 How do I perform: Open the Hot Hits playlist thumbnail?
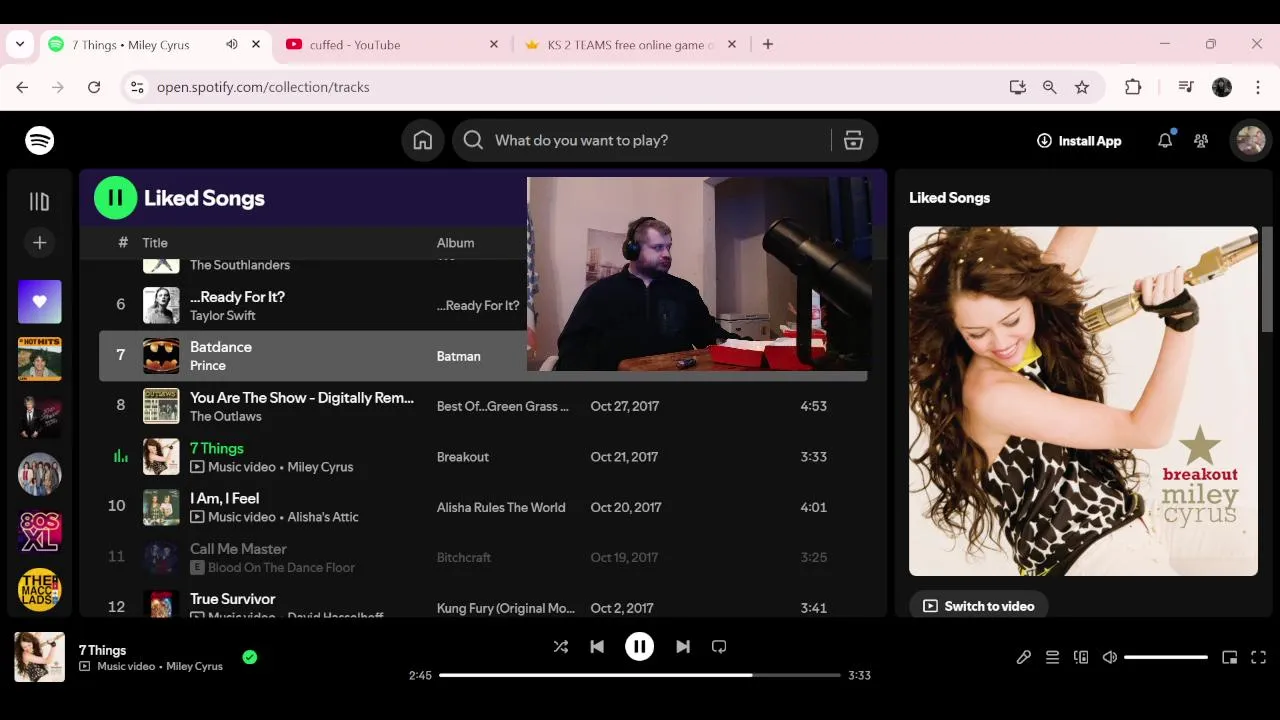[x=40, y=359]
